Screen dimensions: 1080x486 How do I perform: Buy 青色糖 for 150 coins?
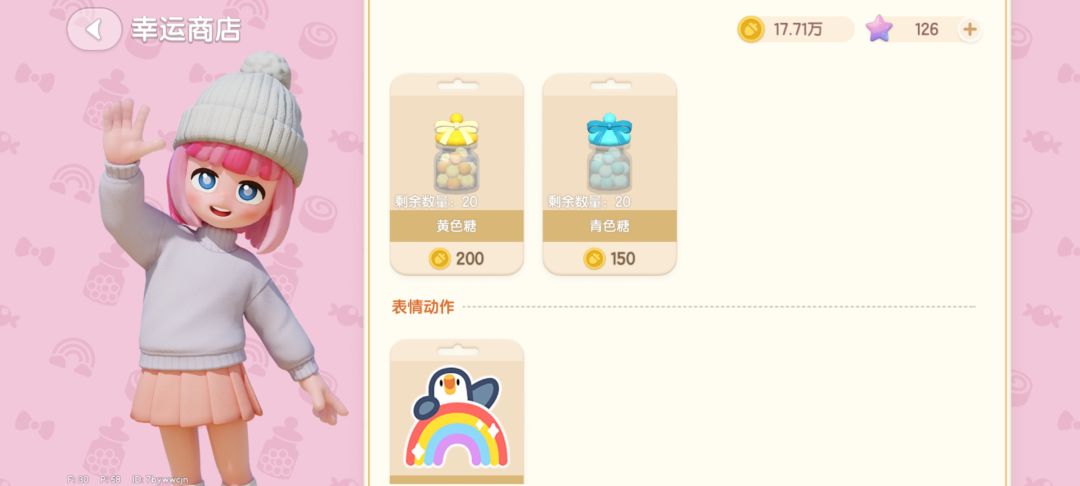coord(610,259)
